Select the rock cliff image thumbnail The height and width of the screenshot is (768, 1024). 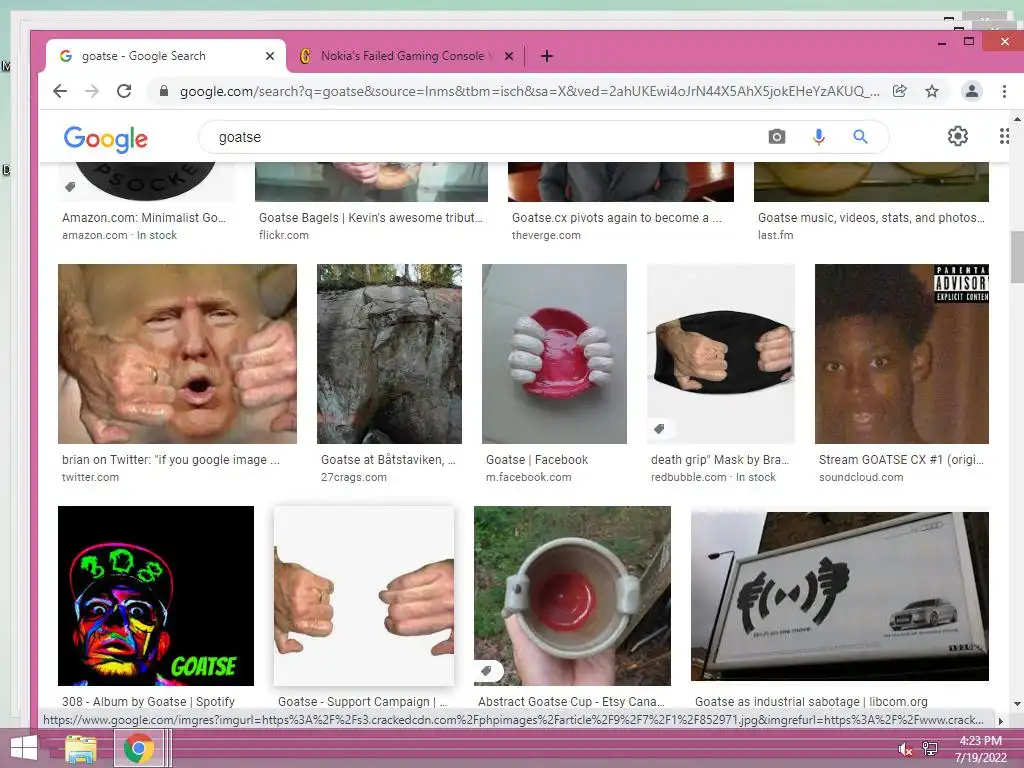(x=389, y=354)
